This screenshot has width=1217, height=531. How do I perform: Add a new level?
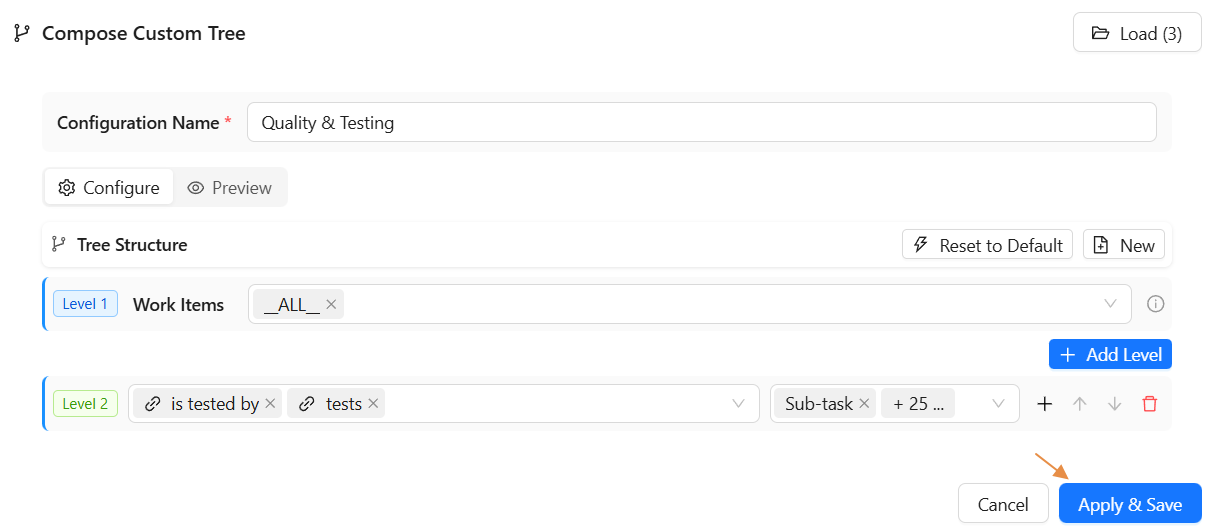1110,355
